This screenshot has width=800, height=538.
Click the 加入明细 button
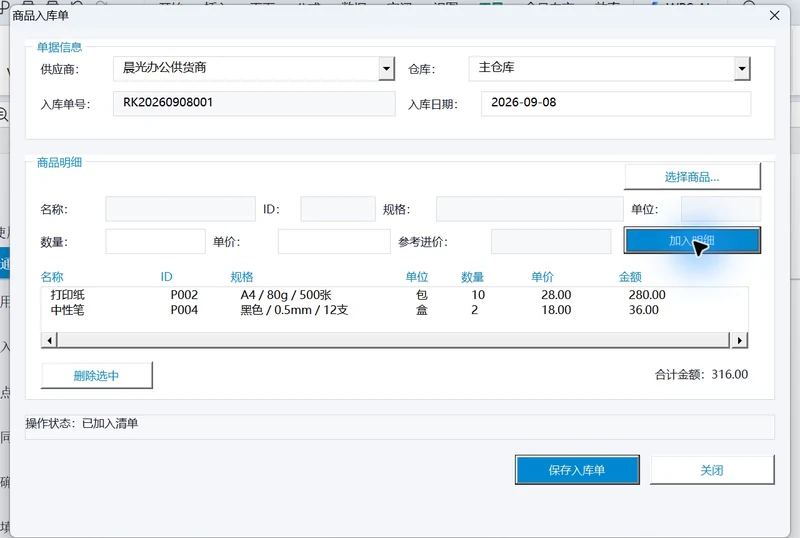pyautogui.click(x=692, y=240)
